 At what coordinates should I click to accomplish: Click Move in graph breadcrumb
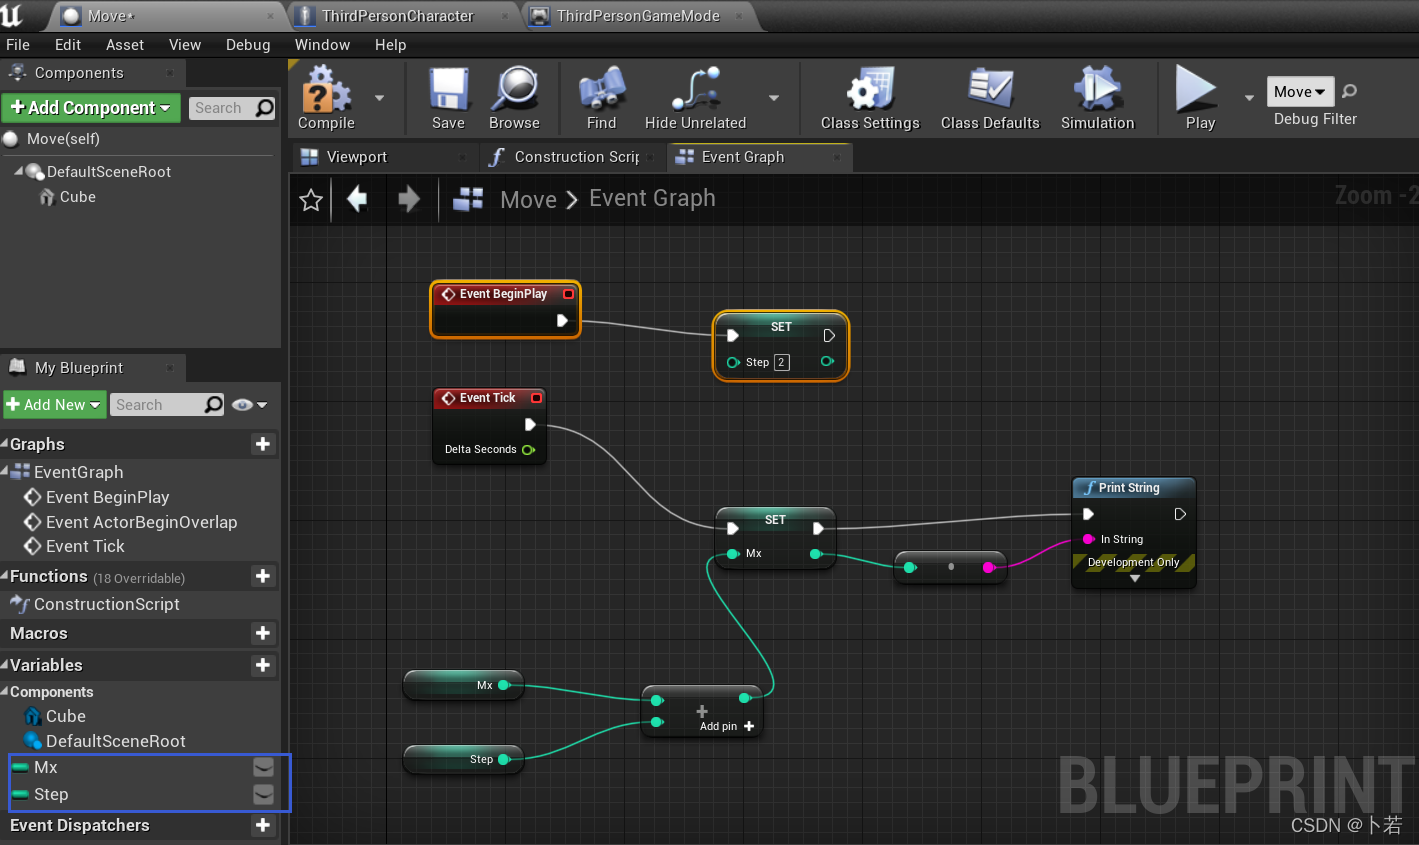(528, 200)
